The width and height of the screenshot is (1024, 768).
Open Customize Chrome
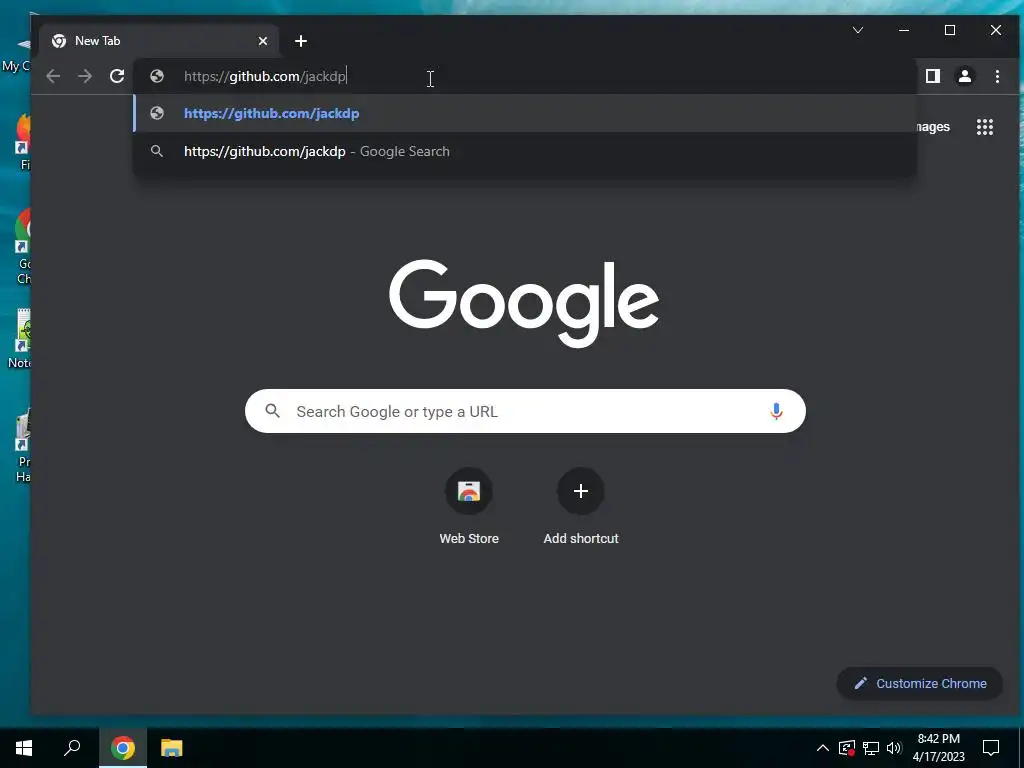tap(920, 683)
